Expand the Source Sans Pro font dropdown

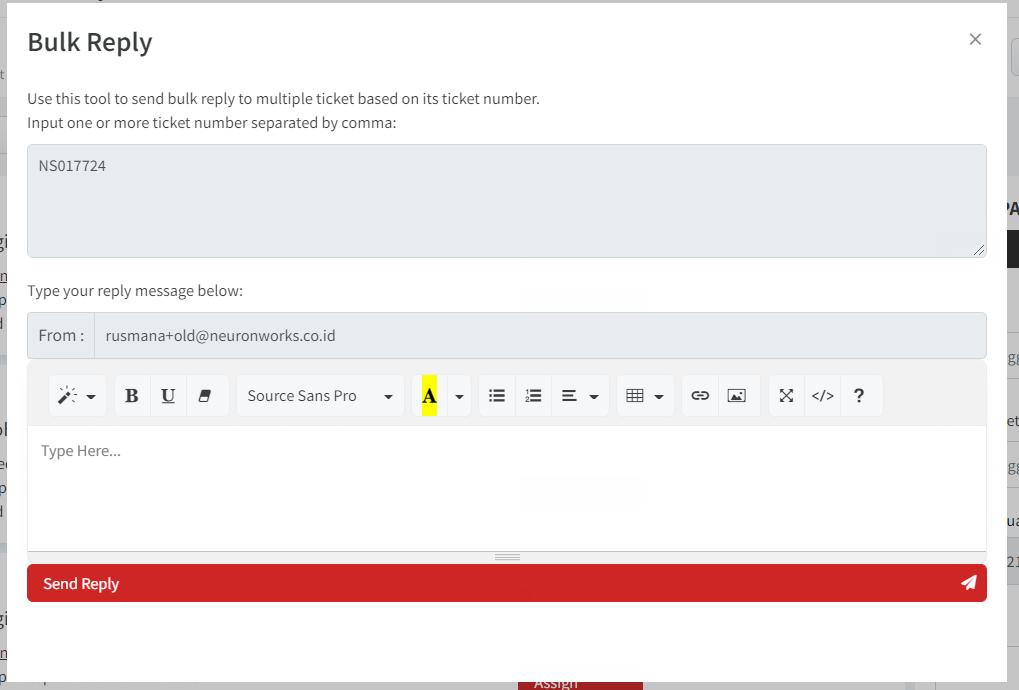pos(320,396)
